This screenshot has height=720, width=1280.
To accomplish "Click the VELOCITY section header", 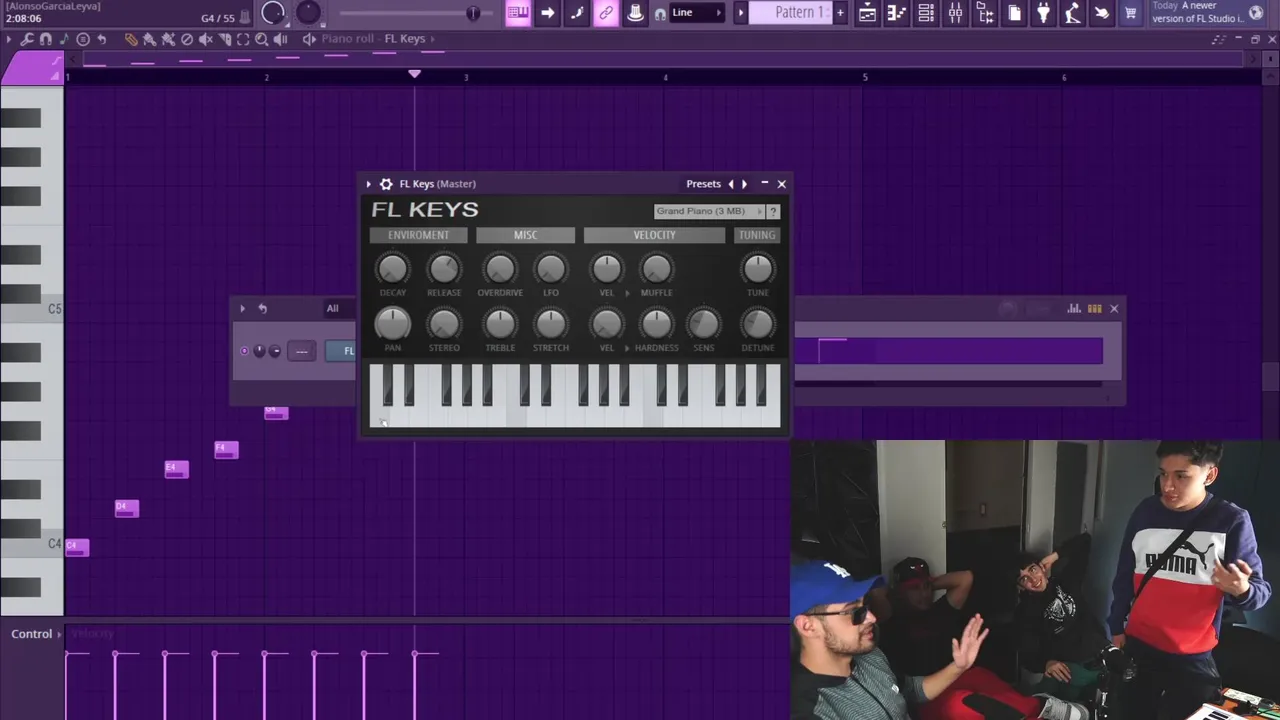I will (x=654, y=235).
